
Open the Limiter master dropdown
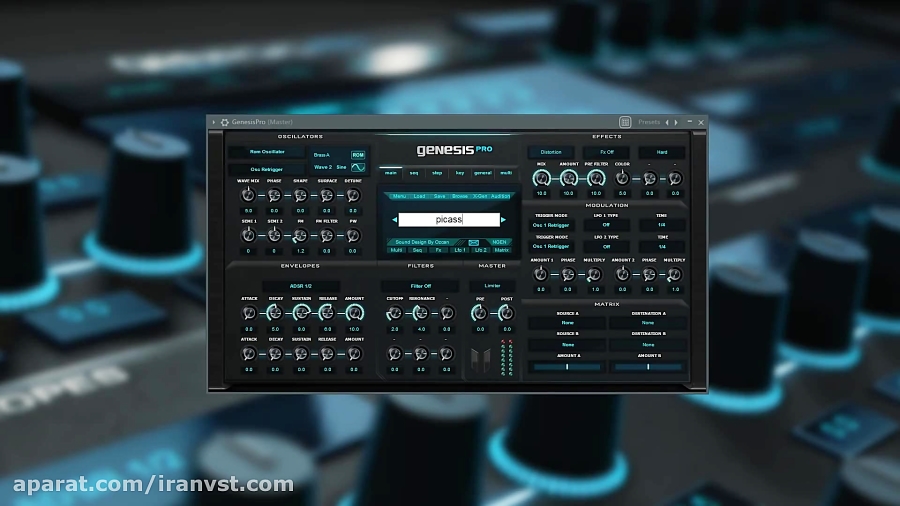coord(492,286)
